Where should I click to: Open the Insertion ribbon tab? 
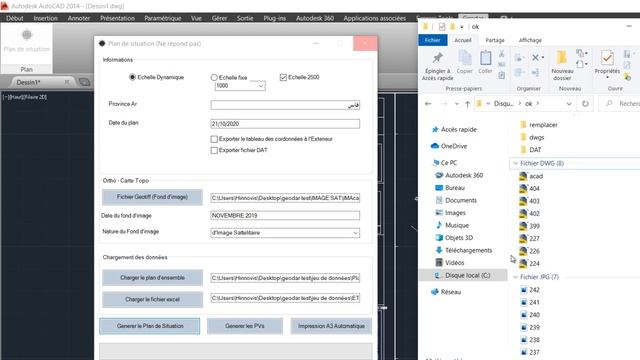(x=45, y=18)
